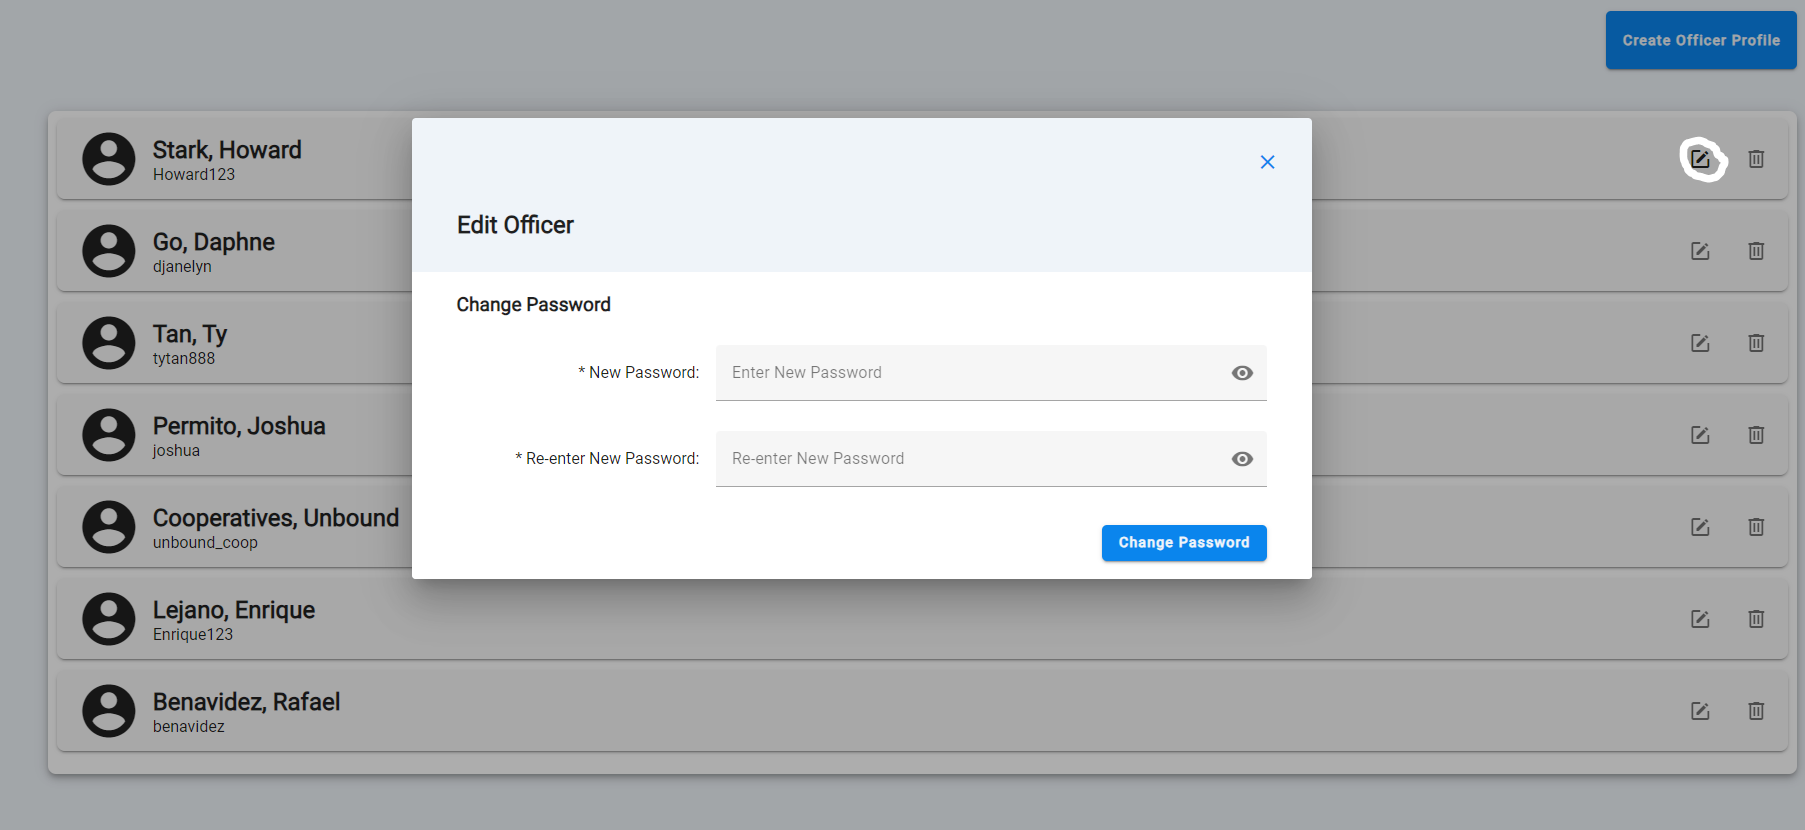Image resolution: width=1805 pixels, height=830 pixels.
Task: Click the delete icon for Lejano, Enrique
Action: [1756, 619]
